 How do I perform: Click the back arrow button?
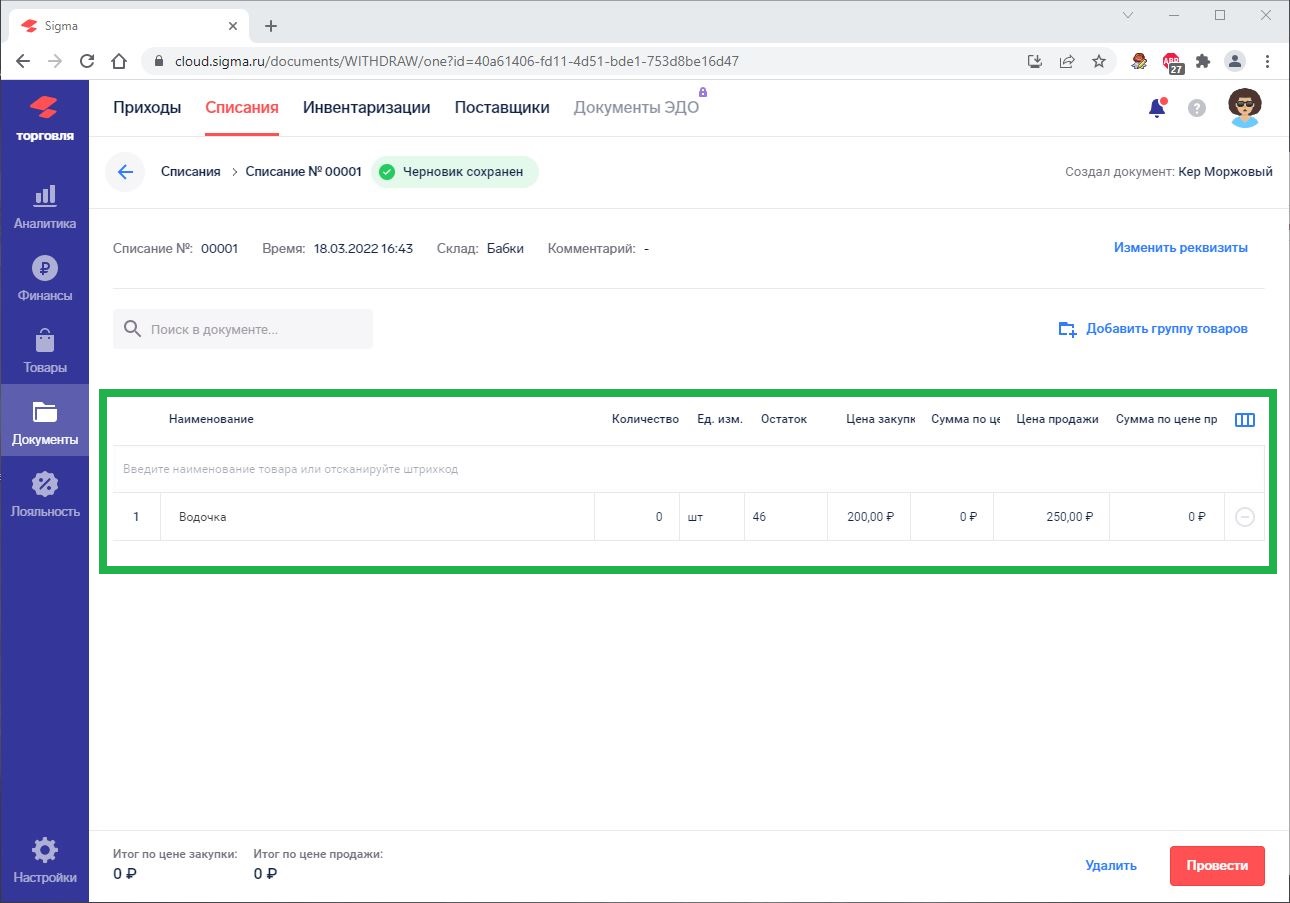(125, 172)
